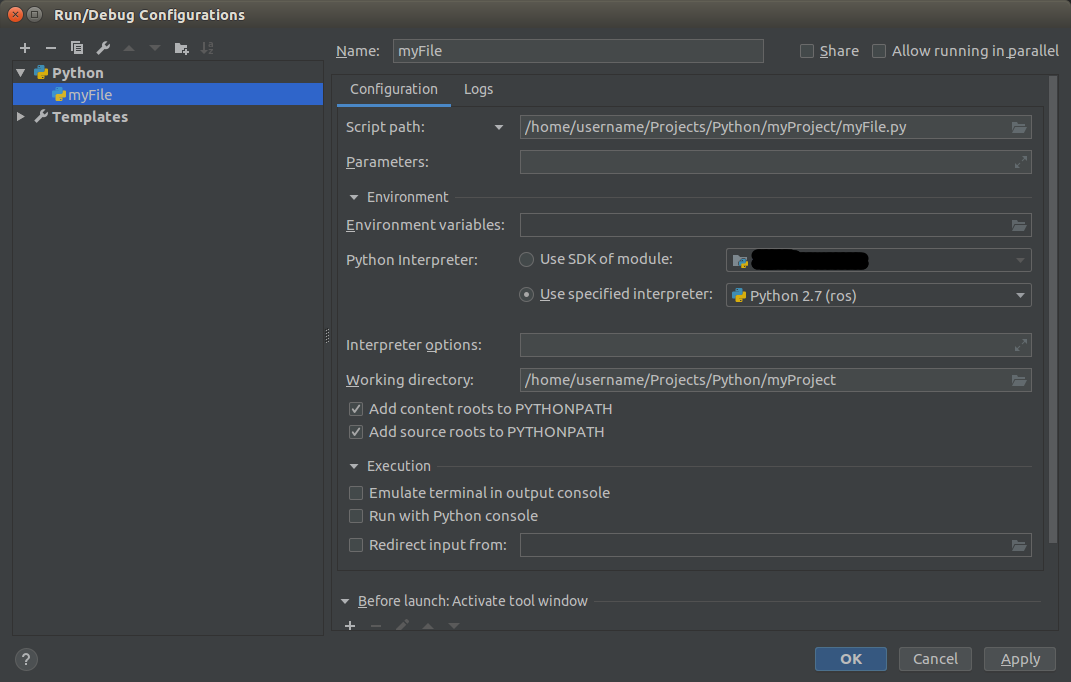Screen dimensions: 1071x682
Task: Expand the Parameters field editor
Action: coord(1020,162)
